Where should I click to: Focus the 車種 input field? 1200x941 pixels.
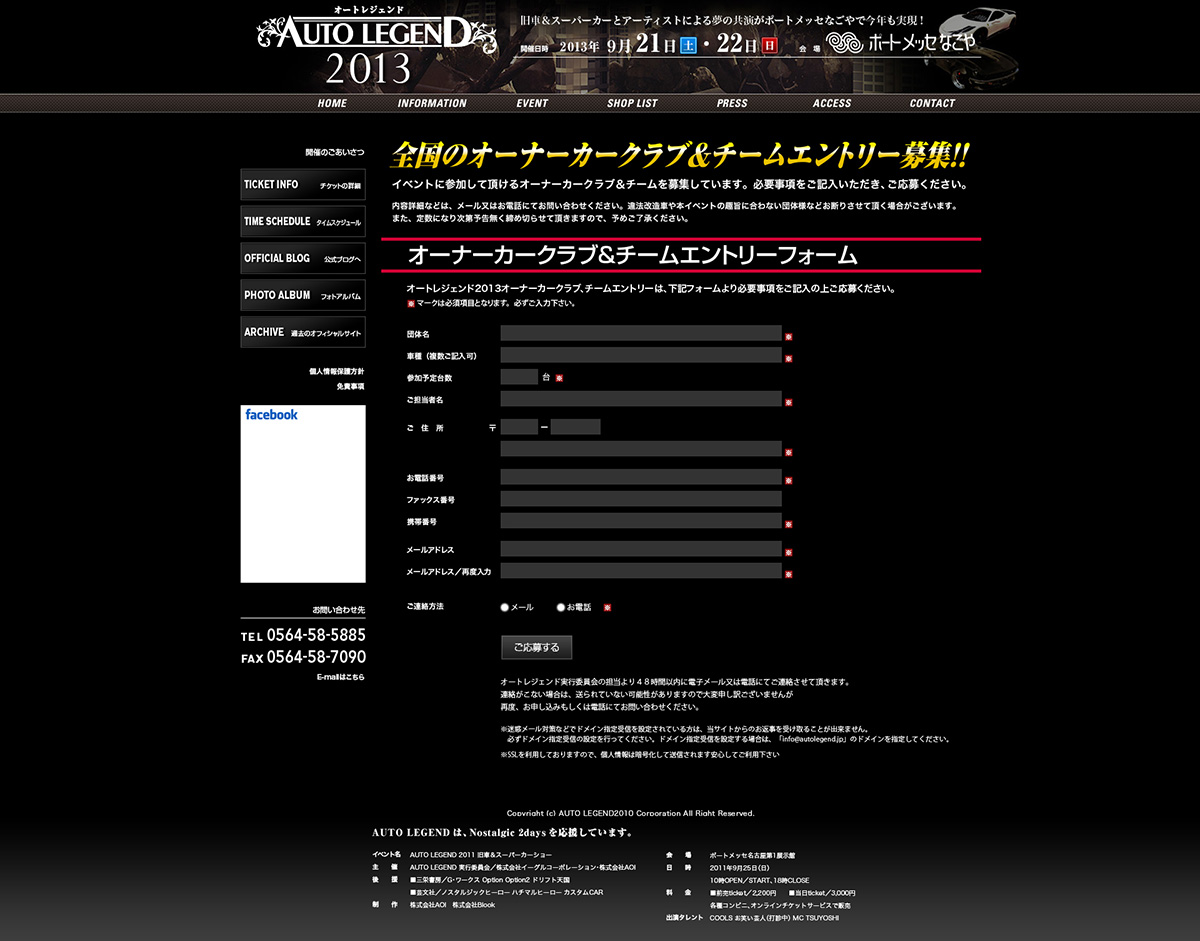pyautogui.click(x=641, y=355)
